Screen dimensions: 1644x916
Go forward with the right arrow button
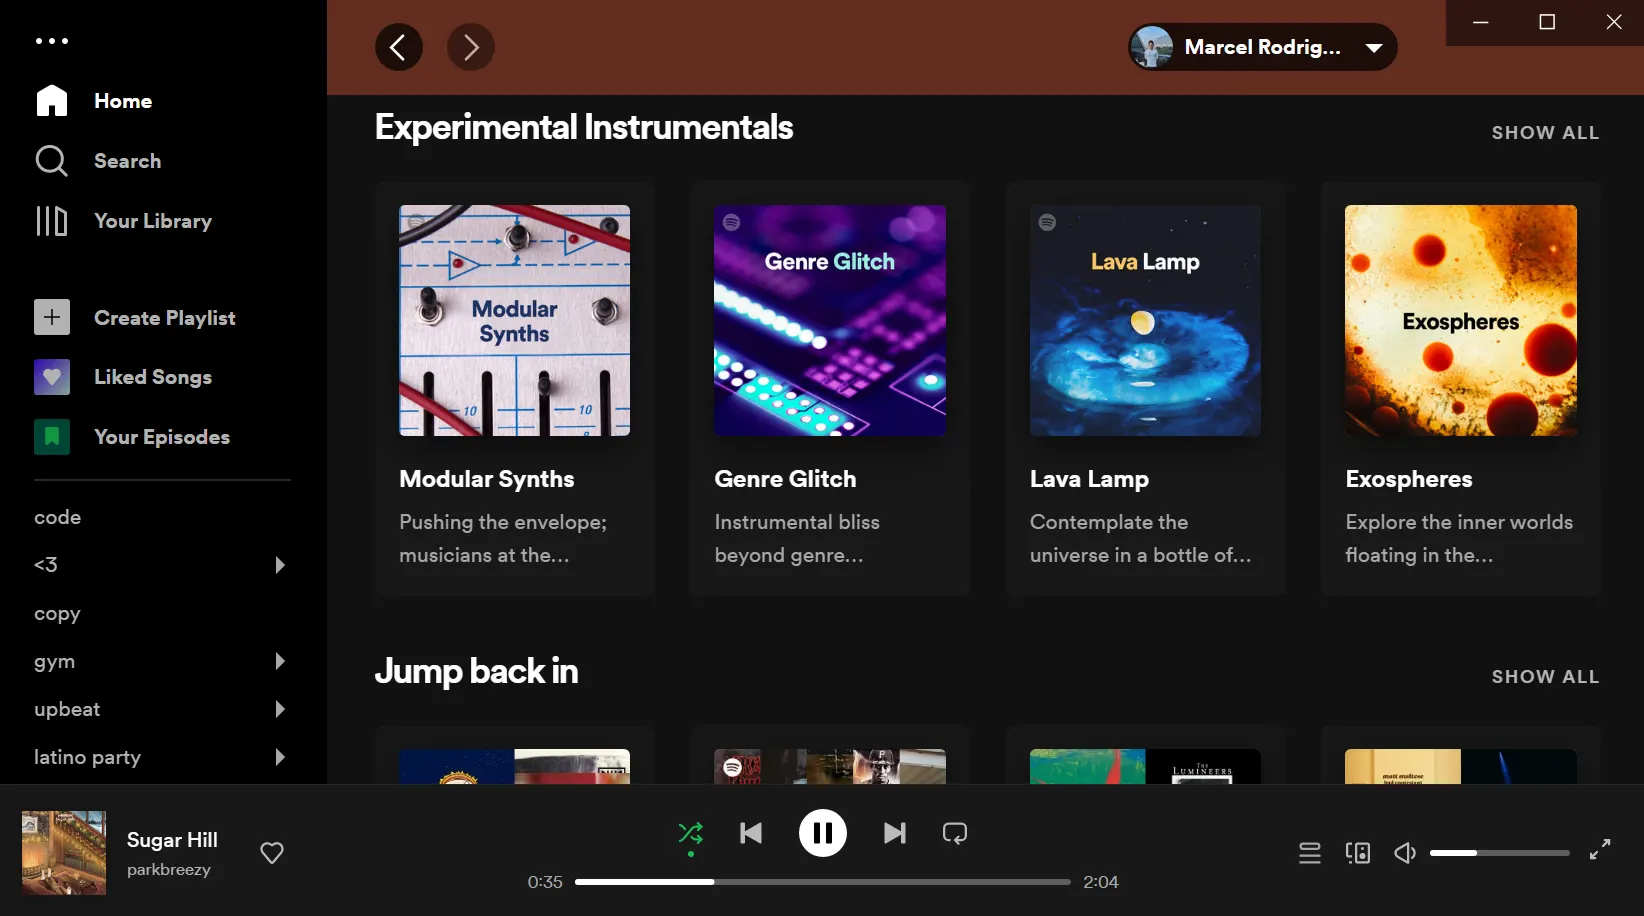471,47
